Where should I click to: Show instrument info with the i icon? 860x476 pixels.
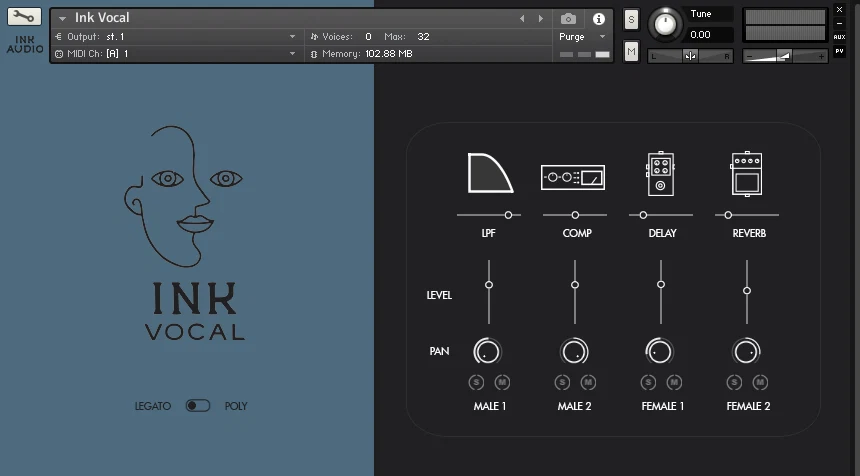(599, 19)
